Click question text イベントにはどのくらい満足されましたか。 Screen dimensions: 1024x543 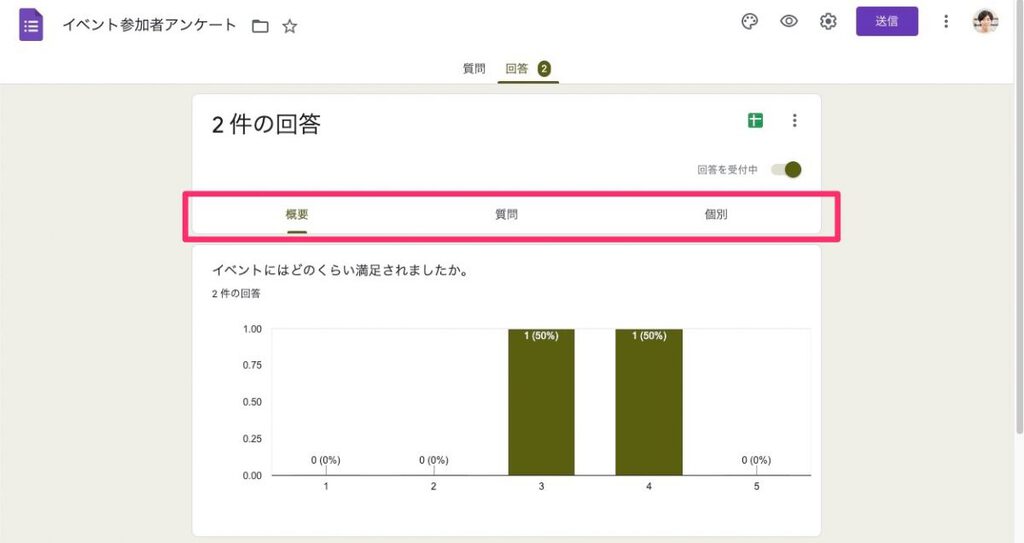click(342, 270)
